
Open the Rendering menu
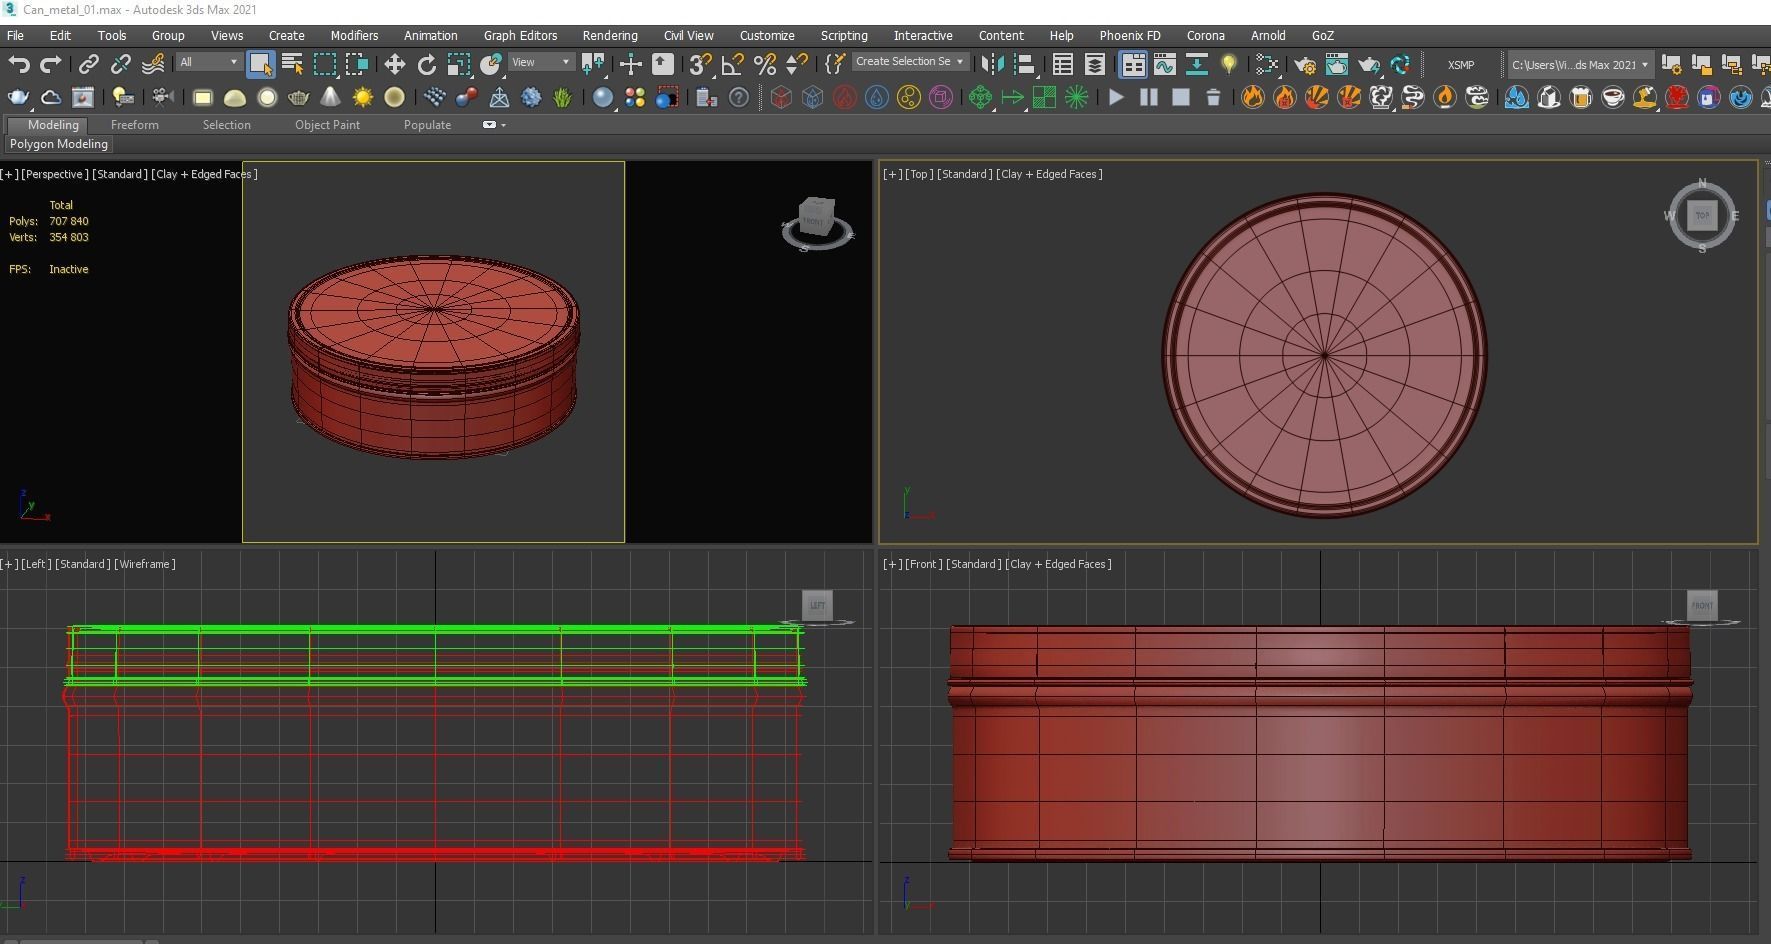[x=610, y=35]
